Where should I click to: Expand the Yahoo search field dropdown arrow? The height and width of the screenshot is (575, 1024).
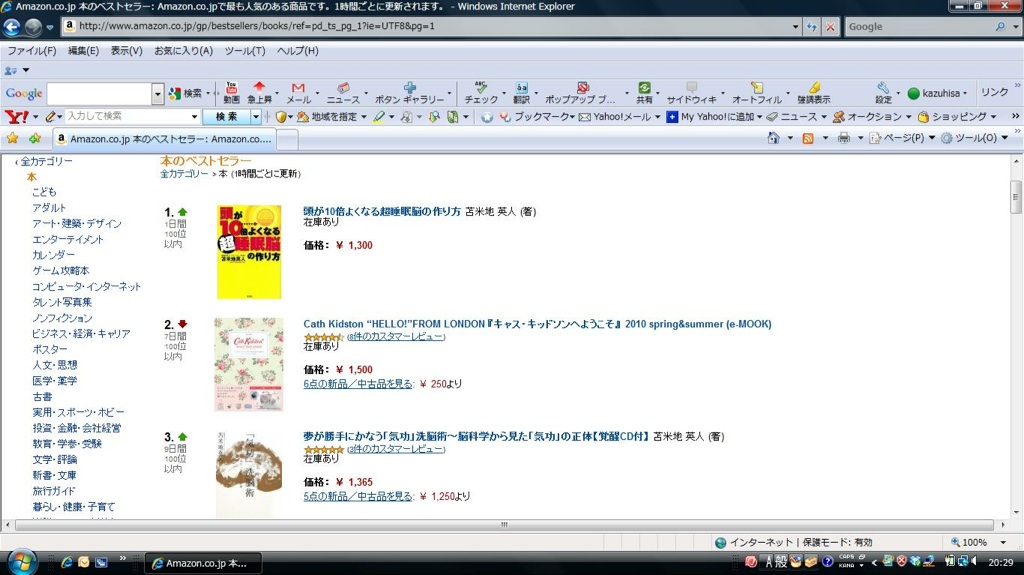tap(194, 116)
